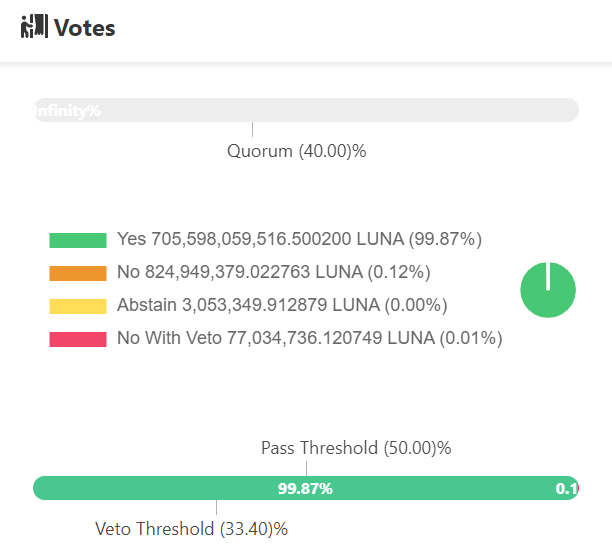612x549 pixels.
Task: Click the Votes panel heading text
Action: [85, 28]
